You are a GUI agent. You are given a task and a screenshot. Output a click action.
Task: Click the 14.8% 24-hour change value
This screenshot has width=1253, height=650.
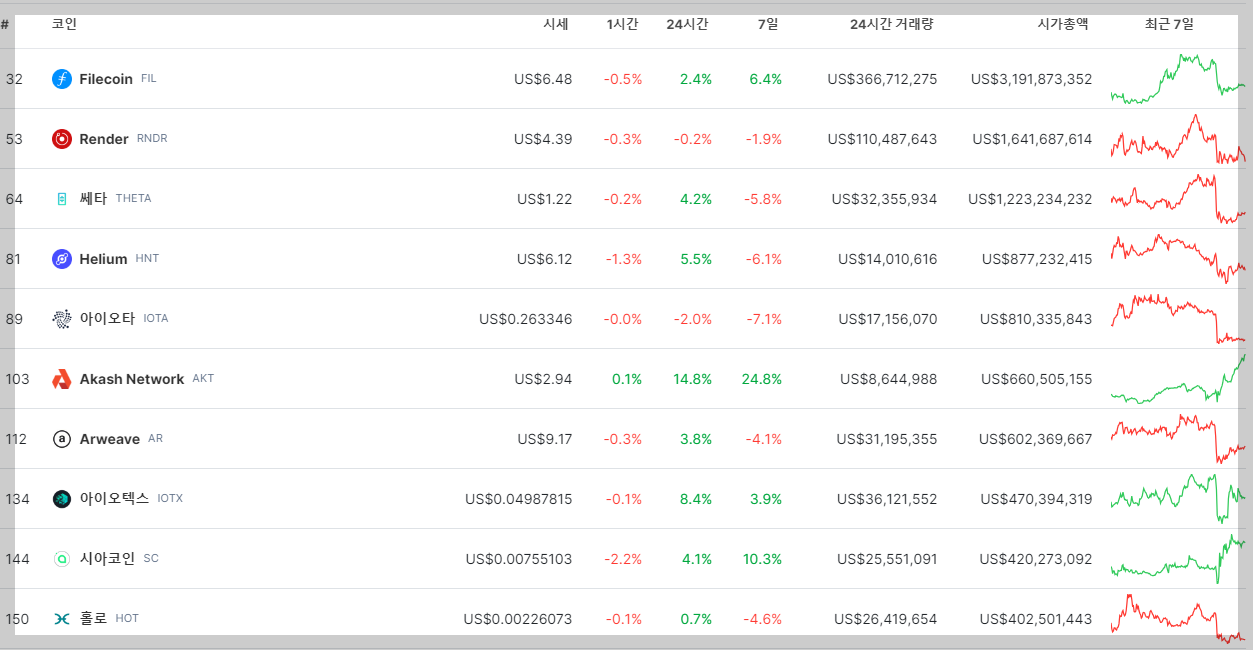point(693,379)
